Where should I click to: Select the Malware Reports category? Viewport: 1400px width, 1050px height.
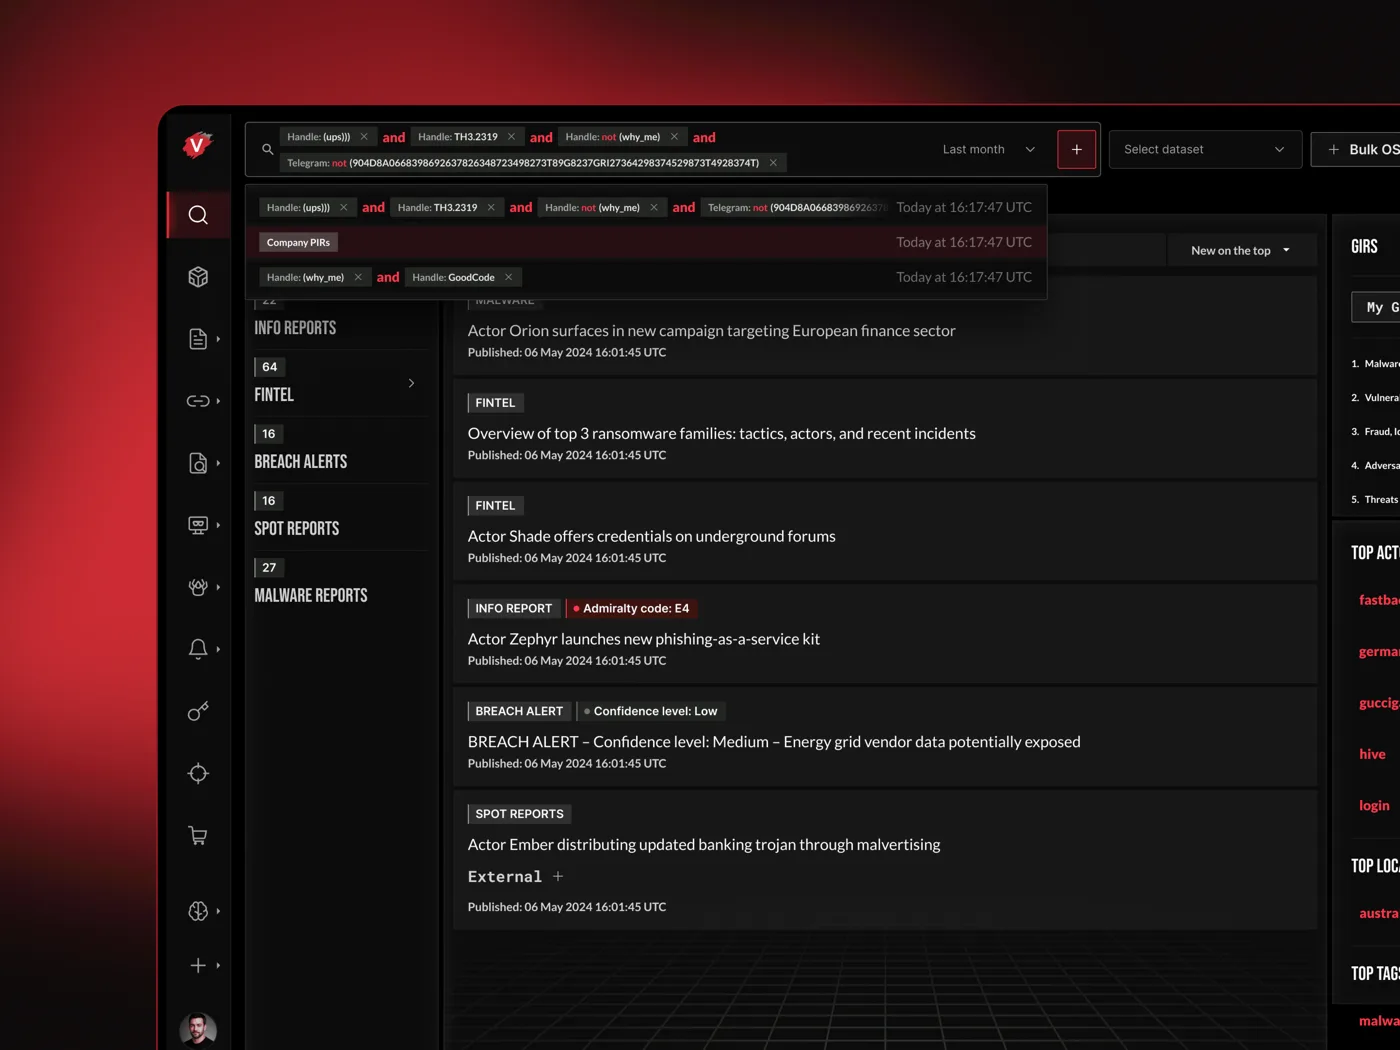[311, 596]
